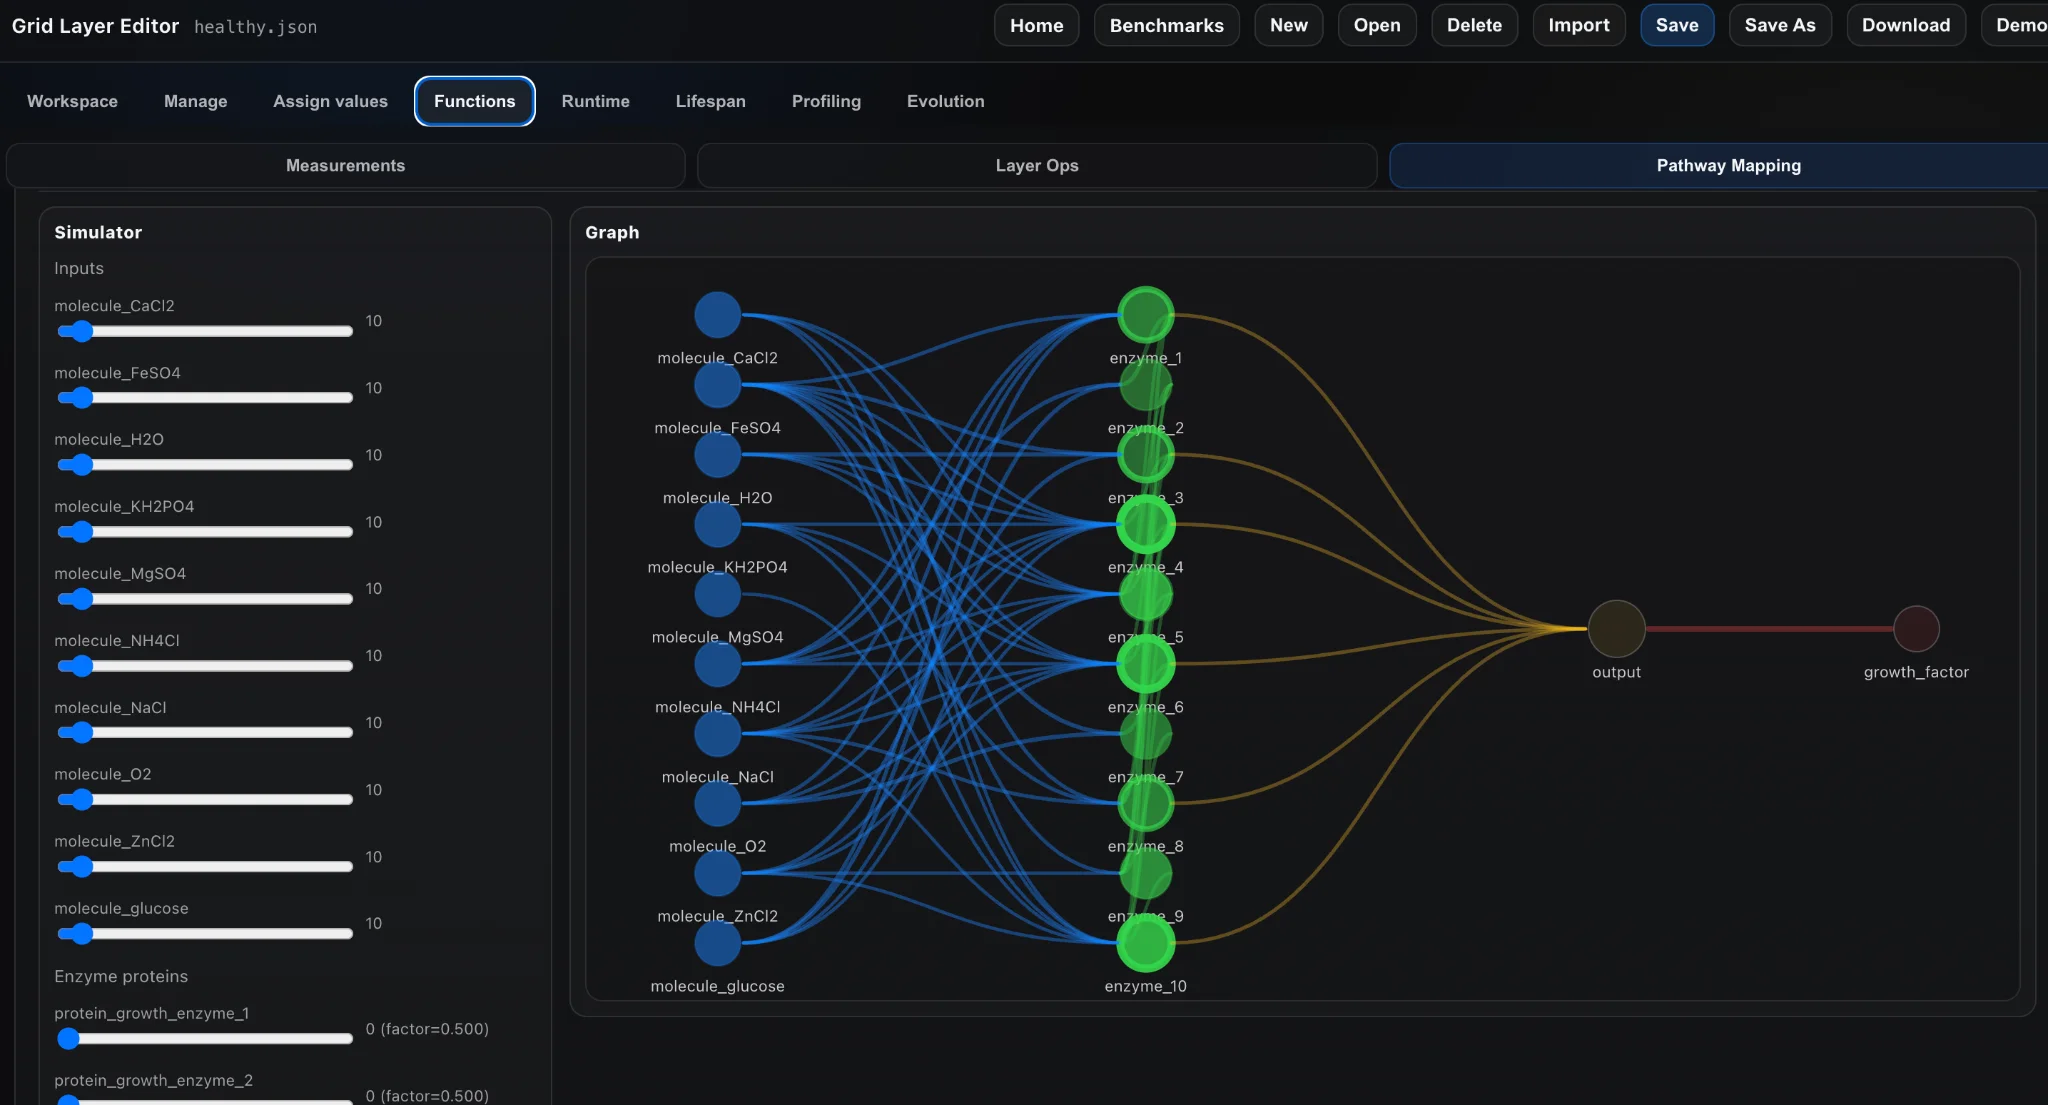Click the molecule_CaCl2 graph node
The image size is (2048, 1105).
(x=717, y=315)
